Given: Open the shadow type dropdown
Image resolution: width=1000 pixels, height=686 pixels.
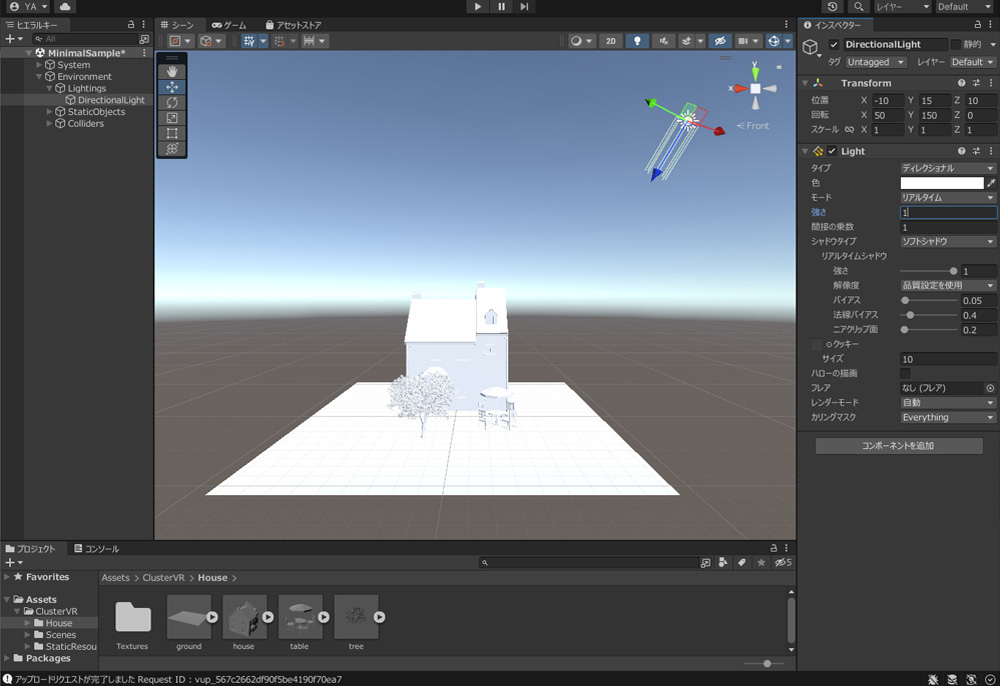Looking at the screenshot, I should pyautogui.click(x=948, y=241).
